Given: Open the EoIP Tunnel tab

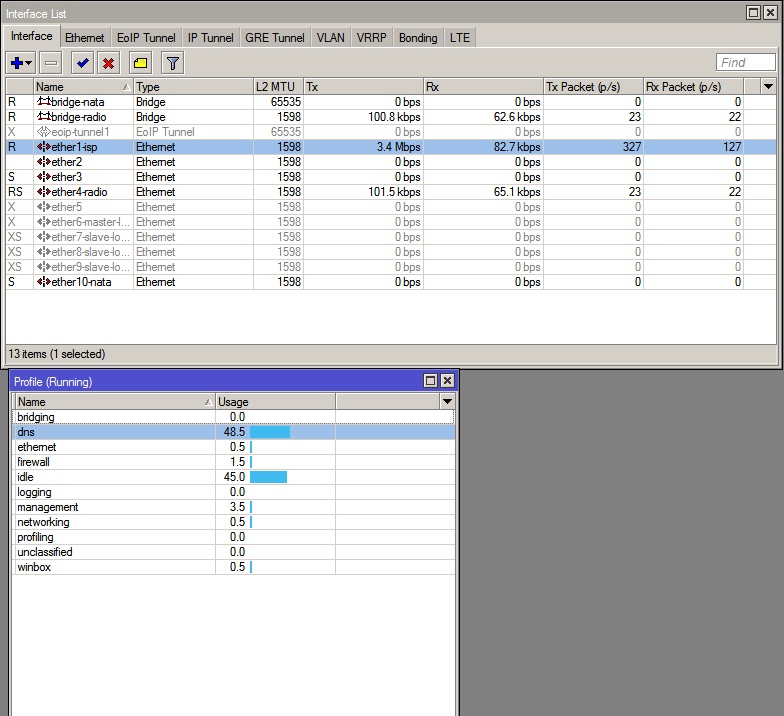Looking at the screenshot, I should pos(146,38).
